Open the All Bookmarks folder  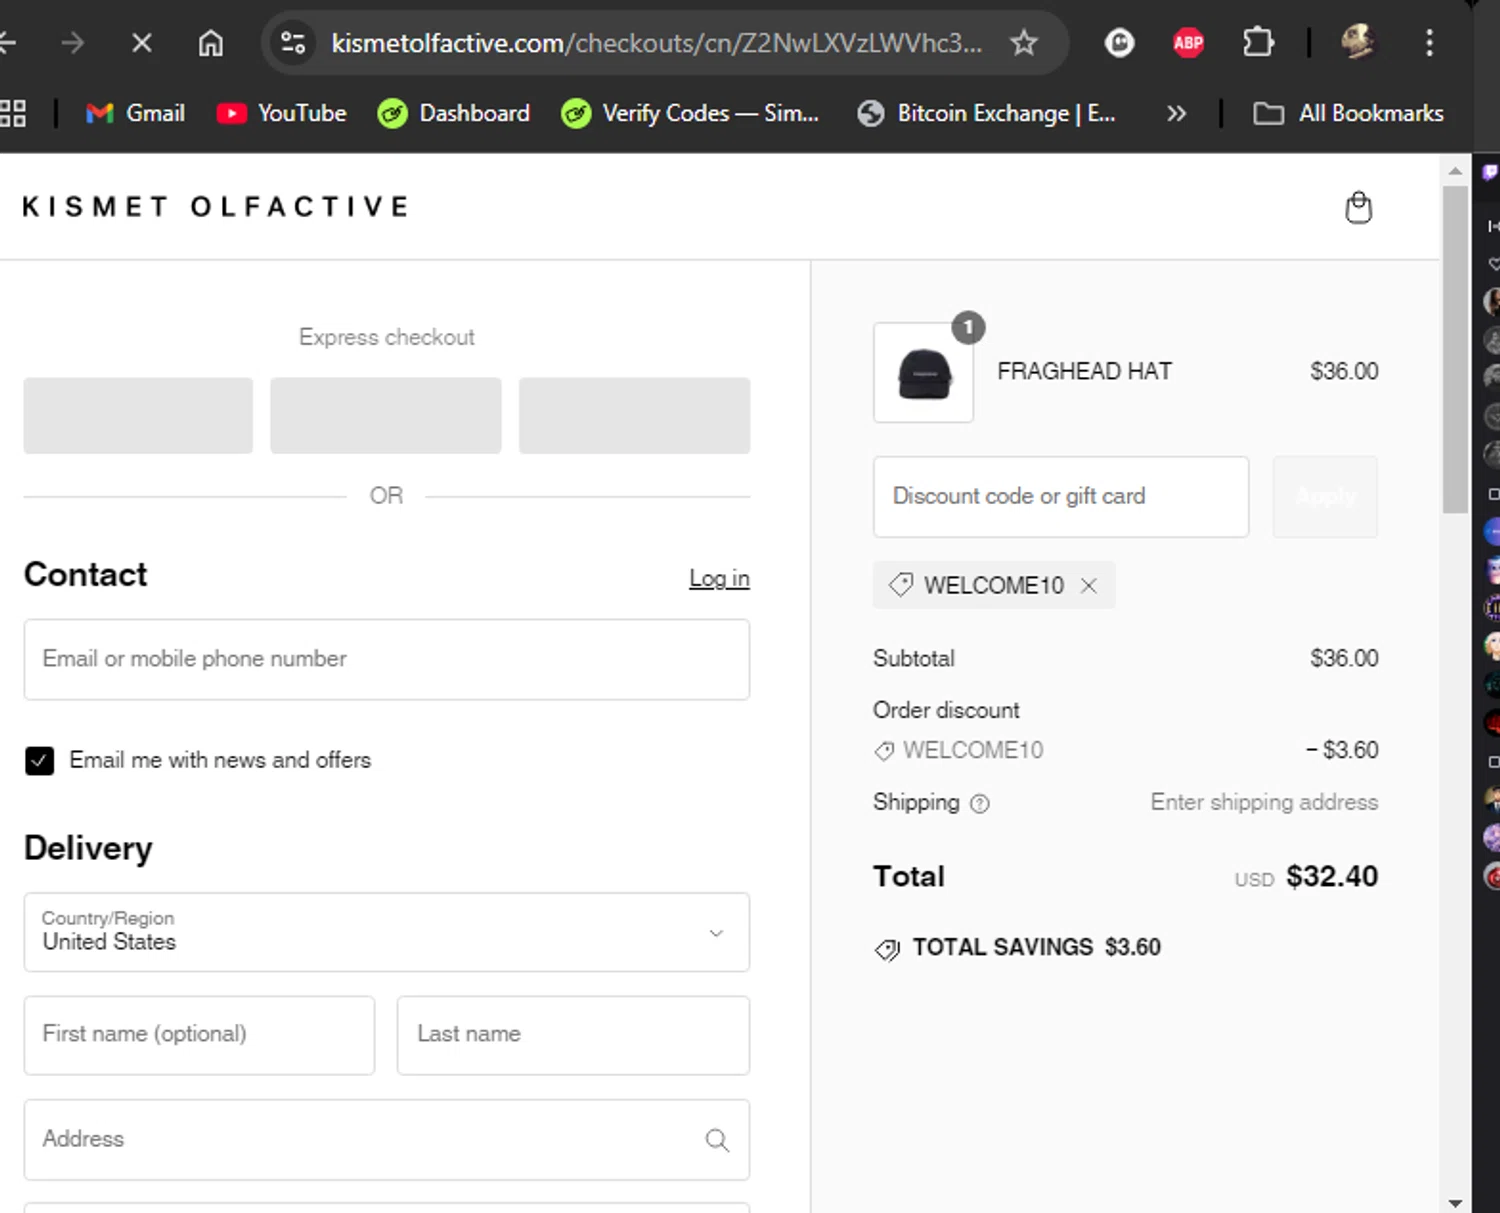(1348, 113)
